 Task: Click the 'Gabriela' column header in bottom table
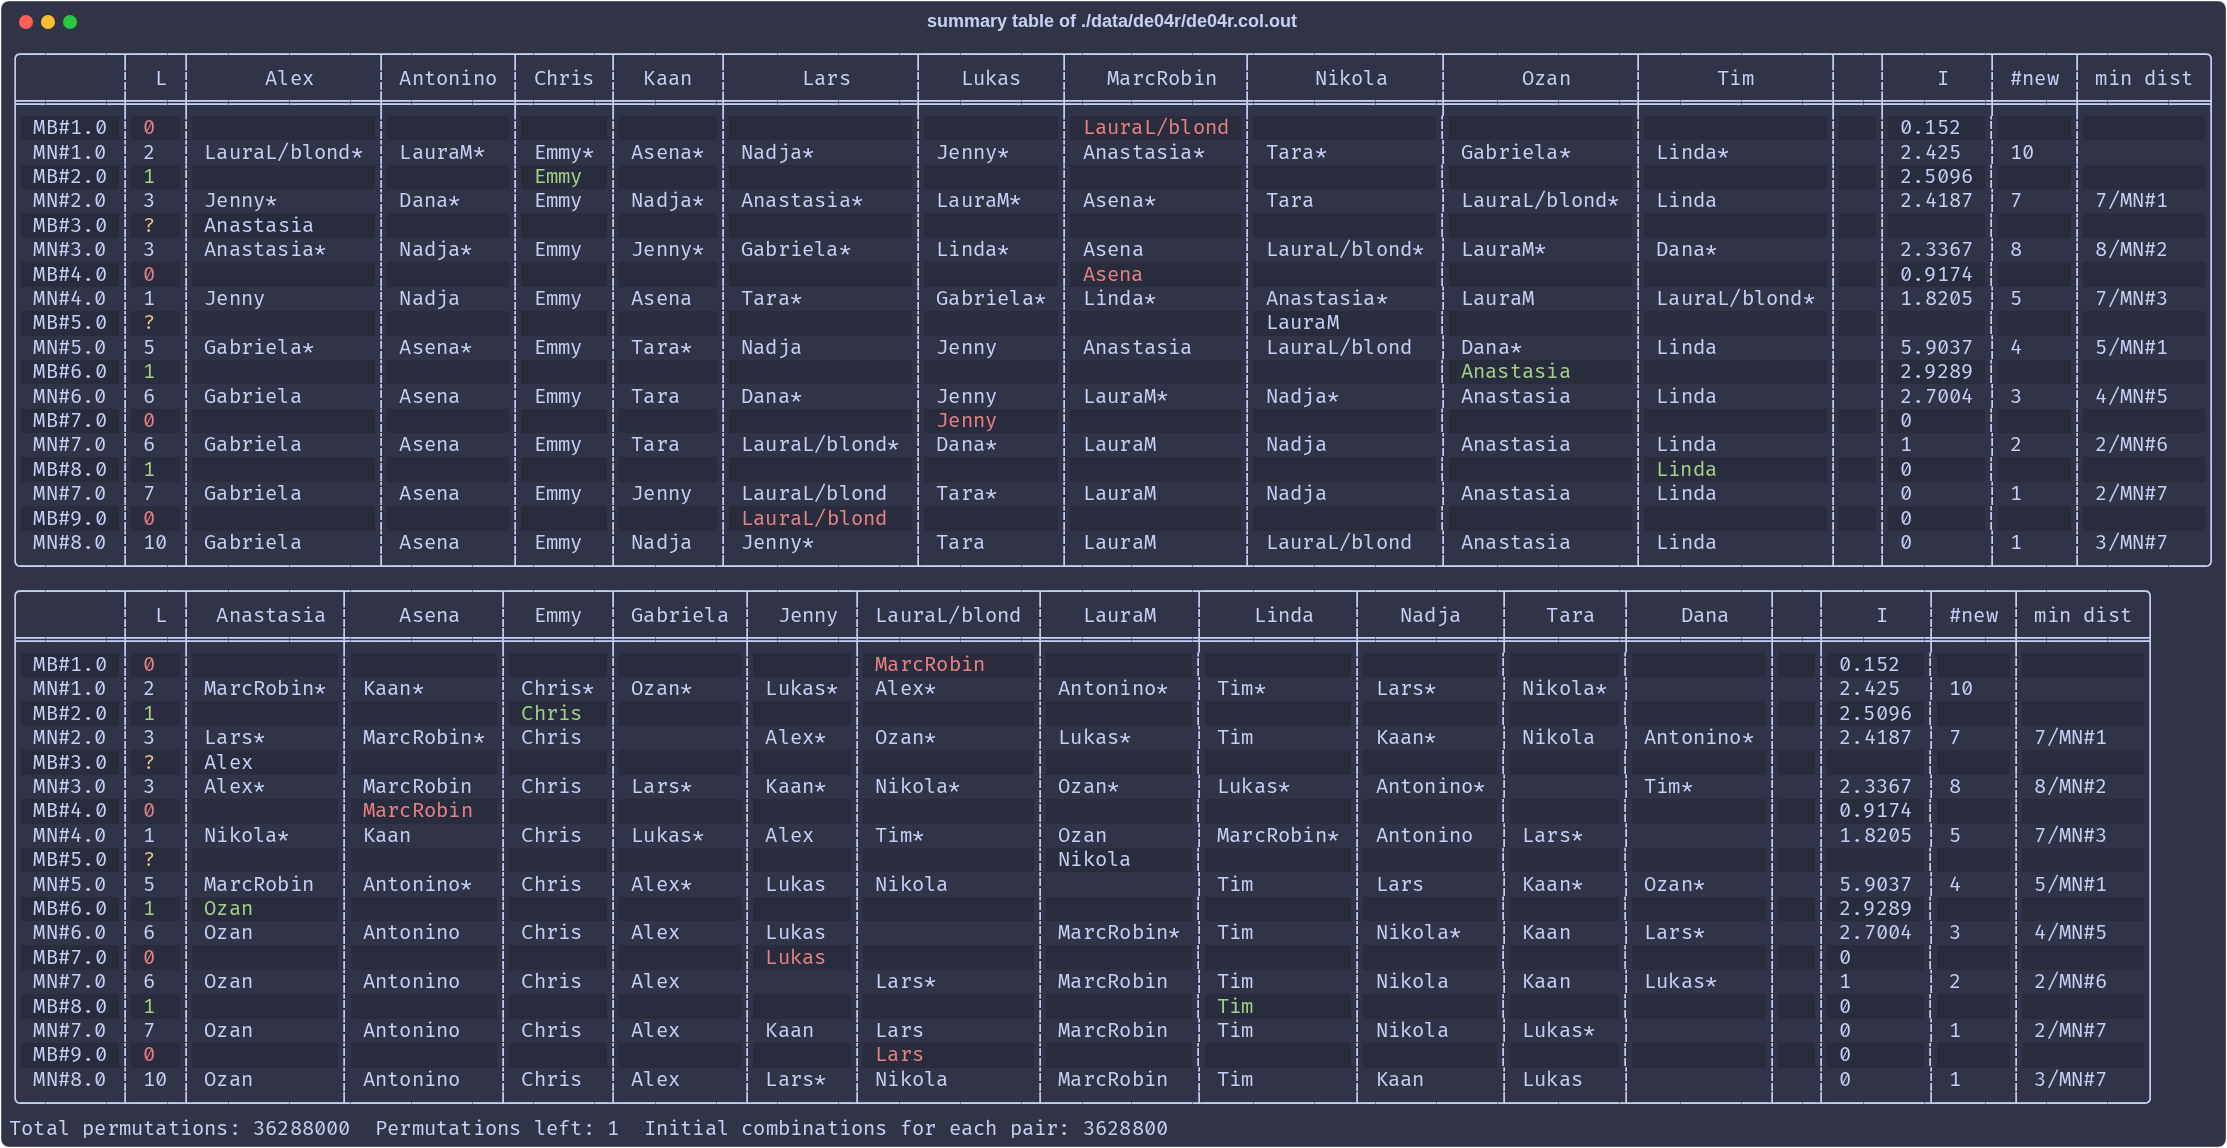coord(679,615)
